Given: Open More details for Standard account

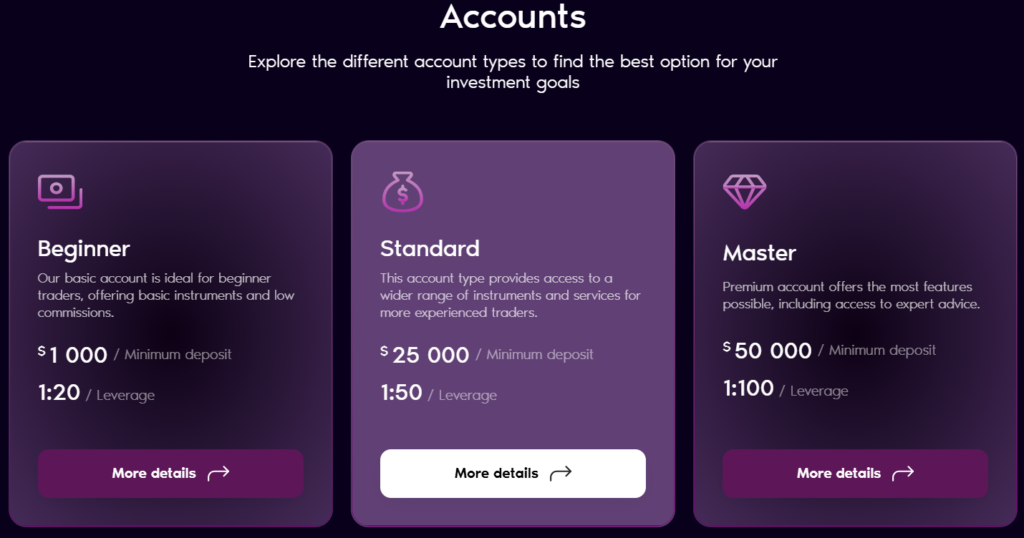Looking at the screenshot, I should (x=512, y=473).
